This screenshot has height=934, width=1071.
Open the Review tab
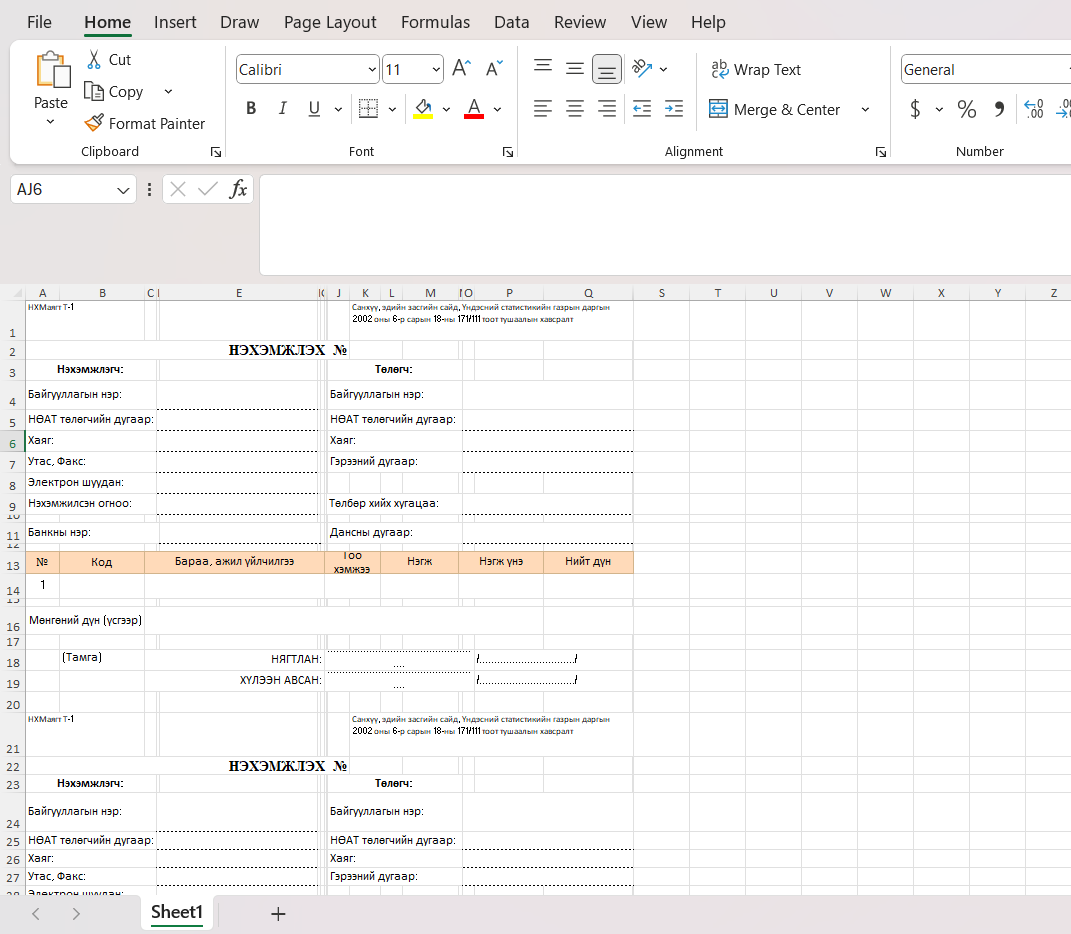point(580,23)
